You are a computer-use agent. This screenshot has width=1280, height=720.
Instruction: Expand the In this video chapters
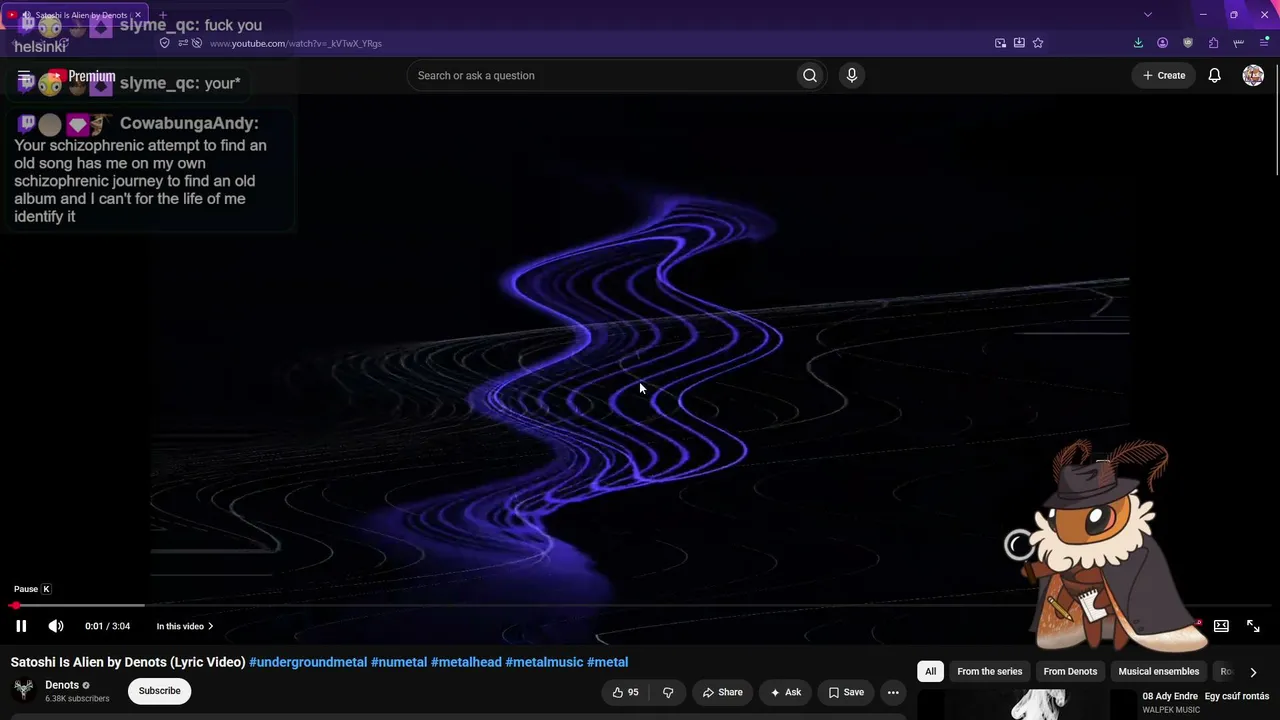click(185, 626)
